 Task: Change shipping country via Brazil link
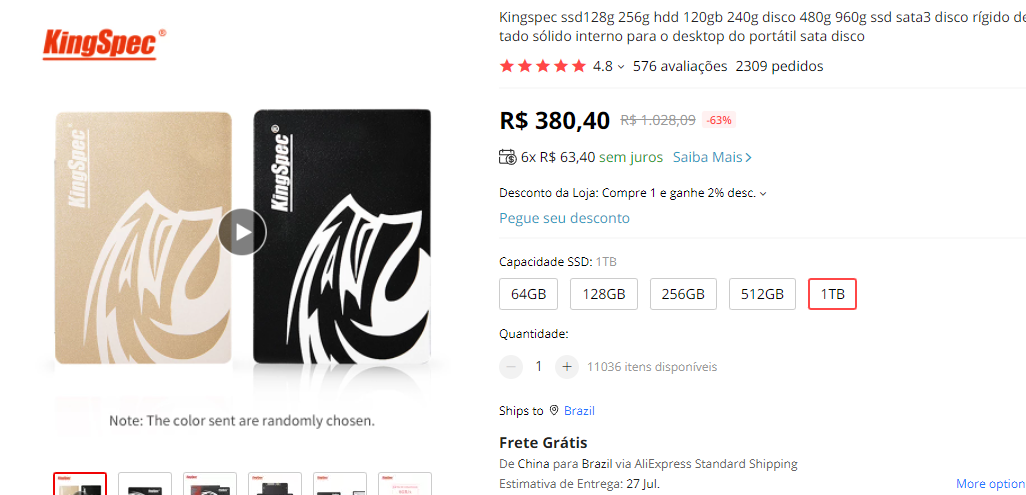click(x=579, y=411)
